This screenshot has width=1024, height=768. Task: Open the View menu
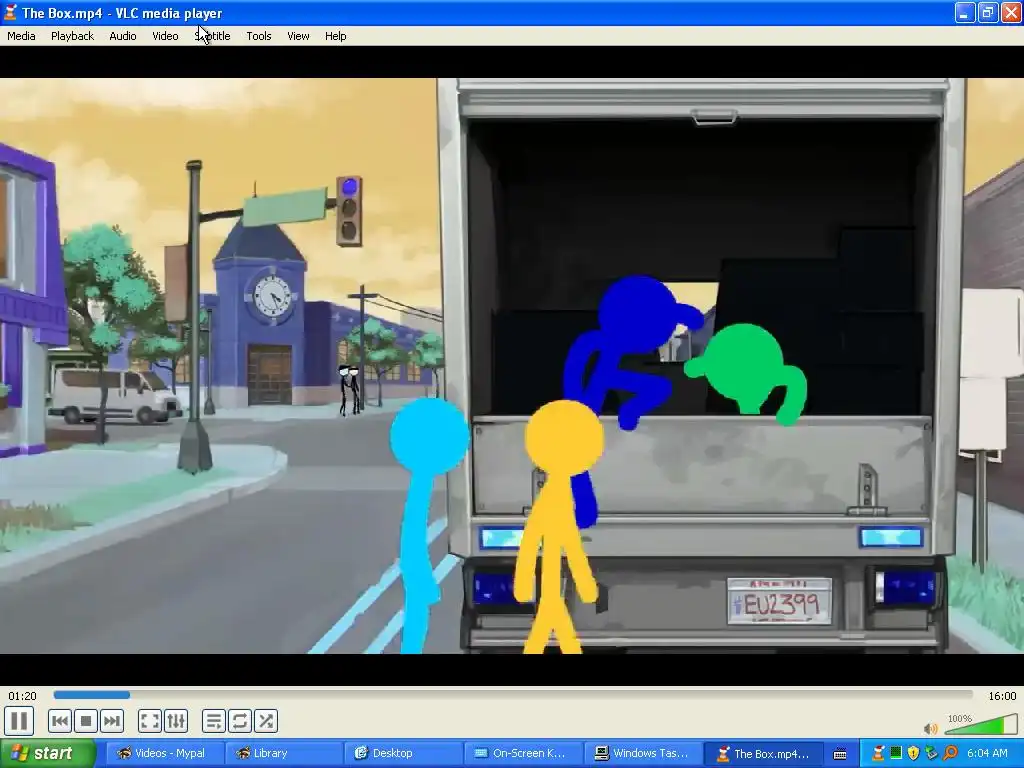(298, 36)
